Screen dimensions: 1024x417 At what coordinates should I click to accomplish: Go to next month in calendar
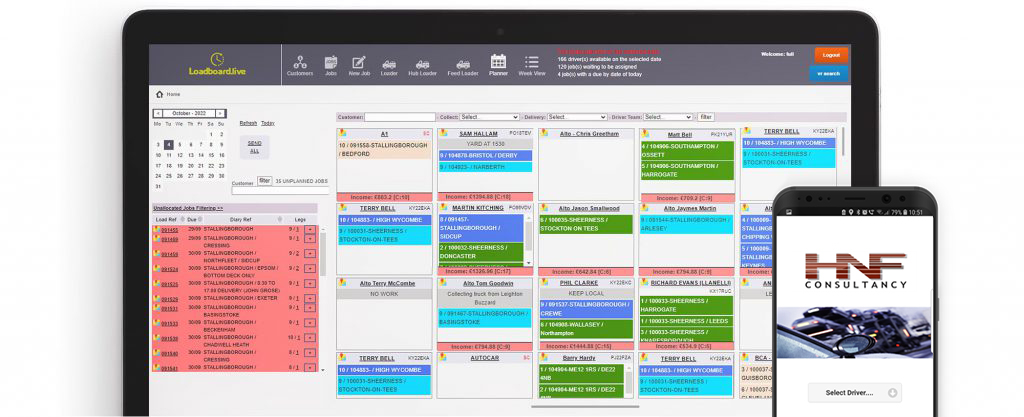[x=221, y=113]
